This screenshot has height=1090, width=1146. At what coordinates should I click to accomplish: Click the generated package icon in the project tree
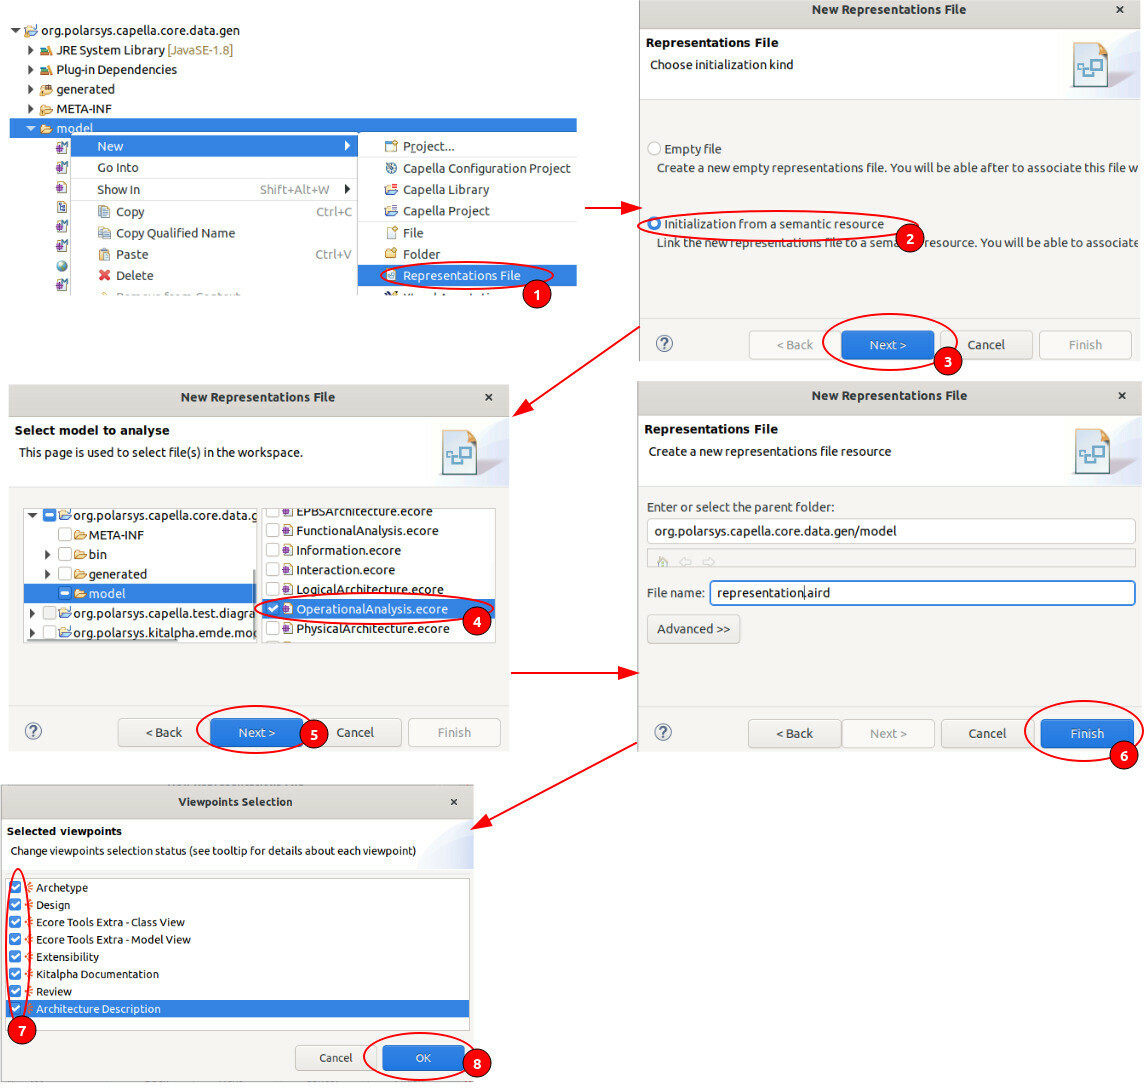46,90
